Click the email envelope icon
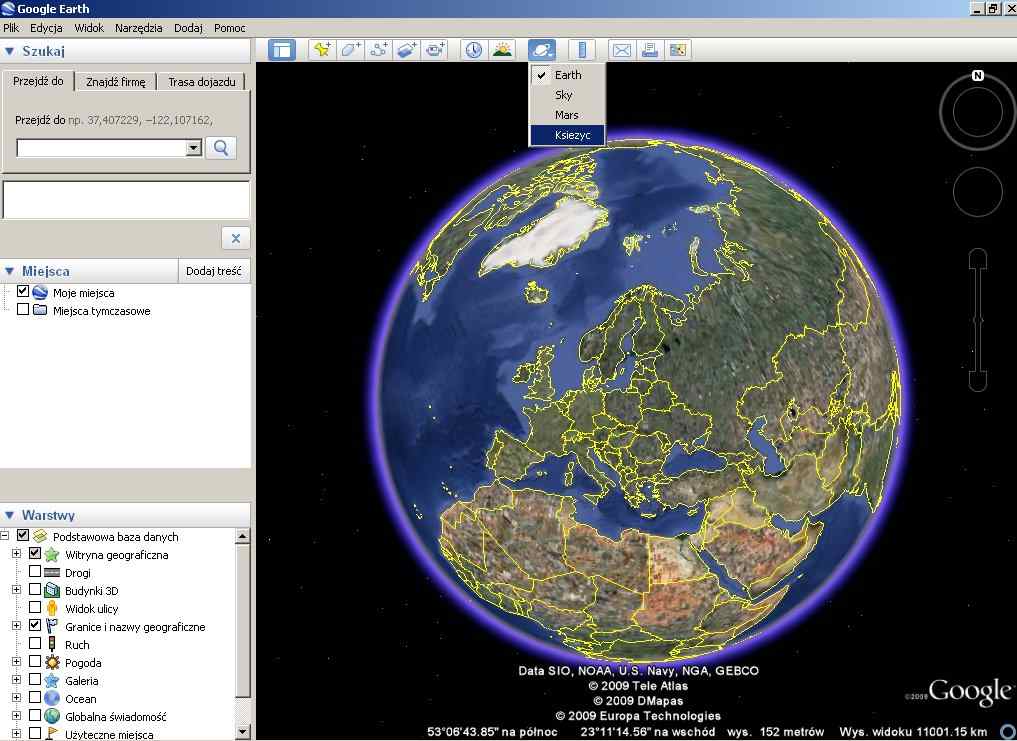1017x741 pixels. [x=622, y=49]
